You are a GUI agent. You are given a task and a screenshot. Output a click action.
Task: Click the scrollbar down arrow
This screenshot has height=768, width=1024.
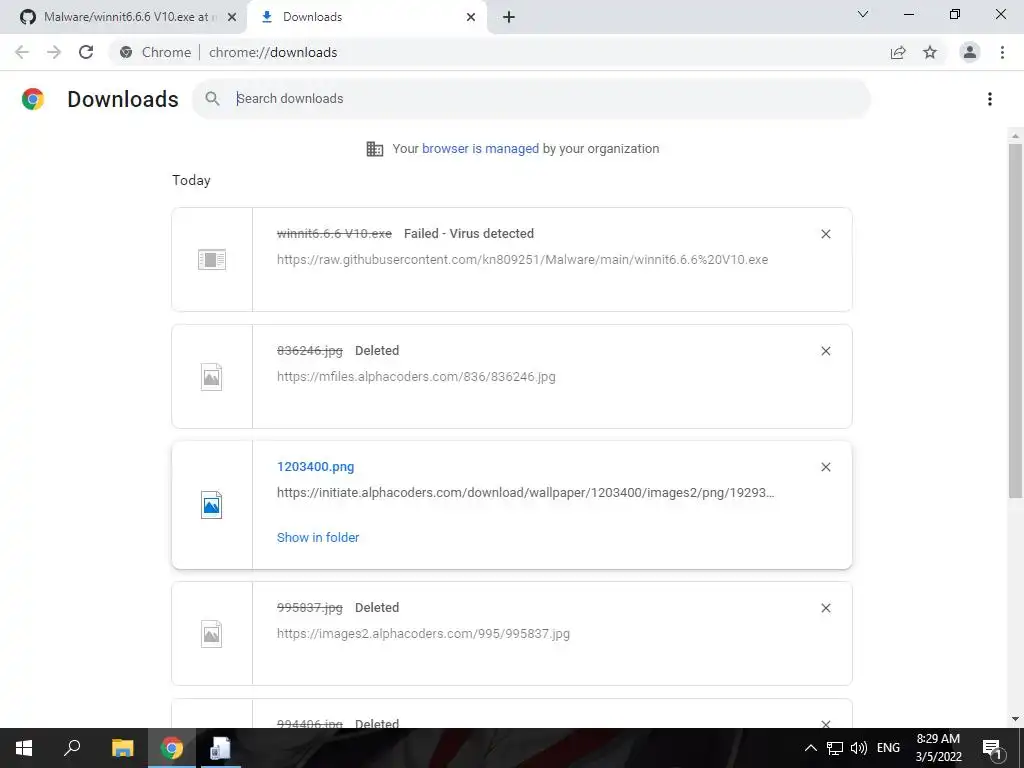(x=1015, y=720)
